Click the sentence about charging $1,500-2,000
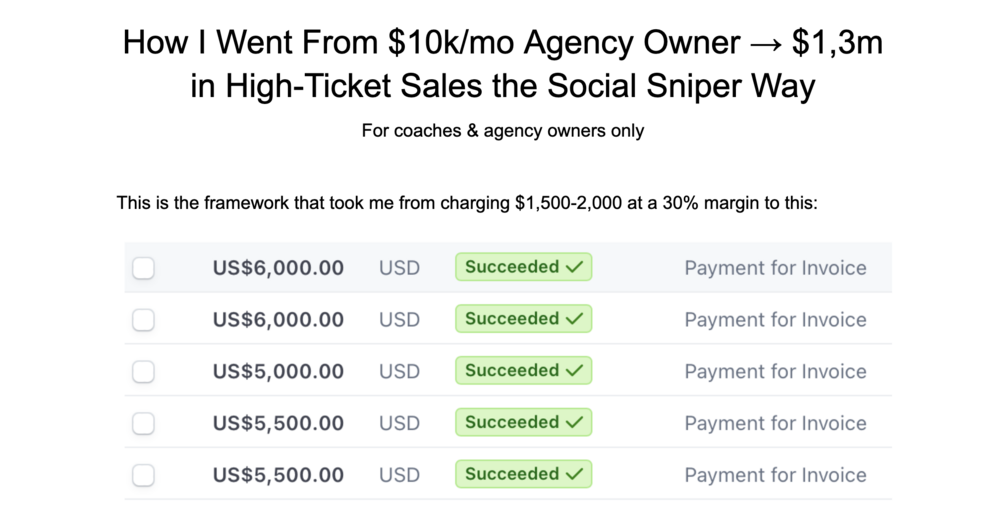1005x510 pixels. pos(467,204)
